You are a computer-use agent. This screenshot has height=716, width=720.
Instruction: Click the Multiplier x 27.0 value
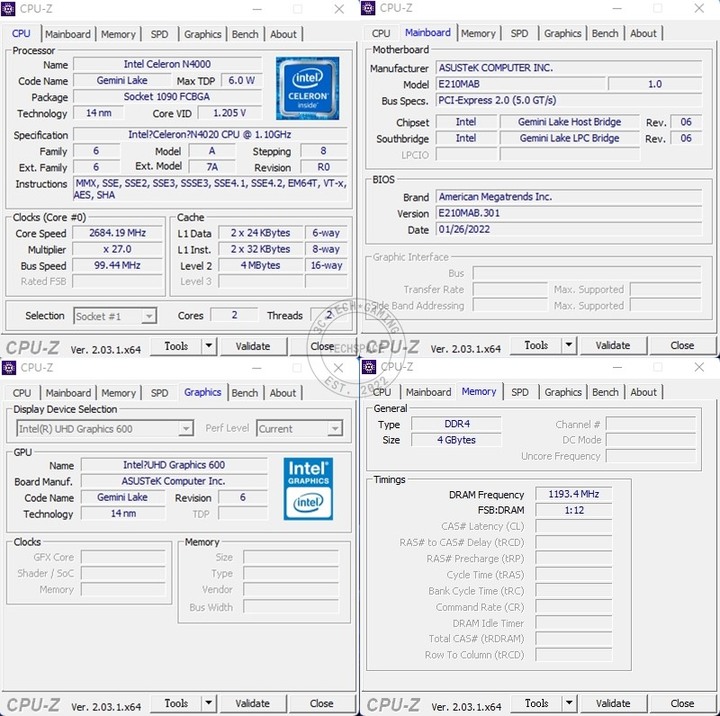118,249
